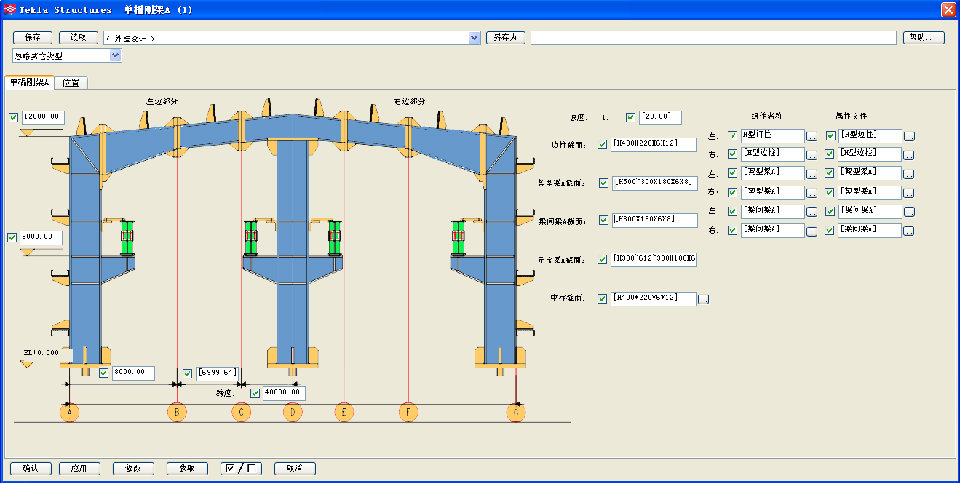Click the save-as name input field
The width and height of the screenshot is (960, 483).
(713, 38)
